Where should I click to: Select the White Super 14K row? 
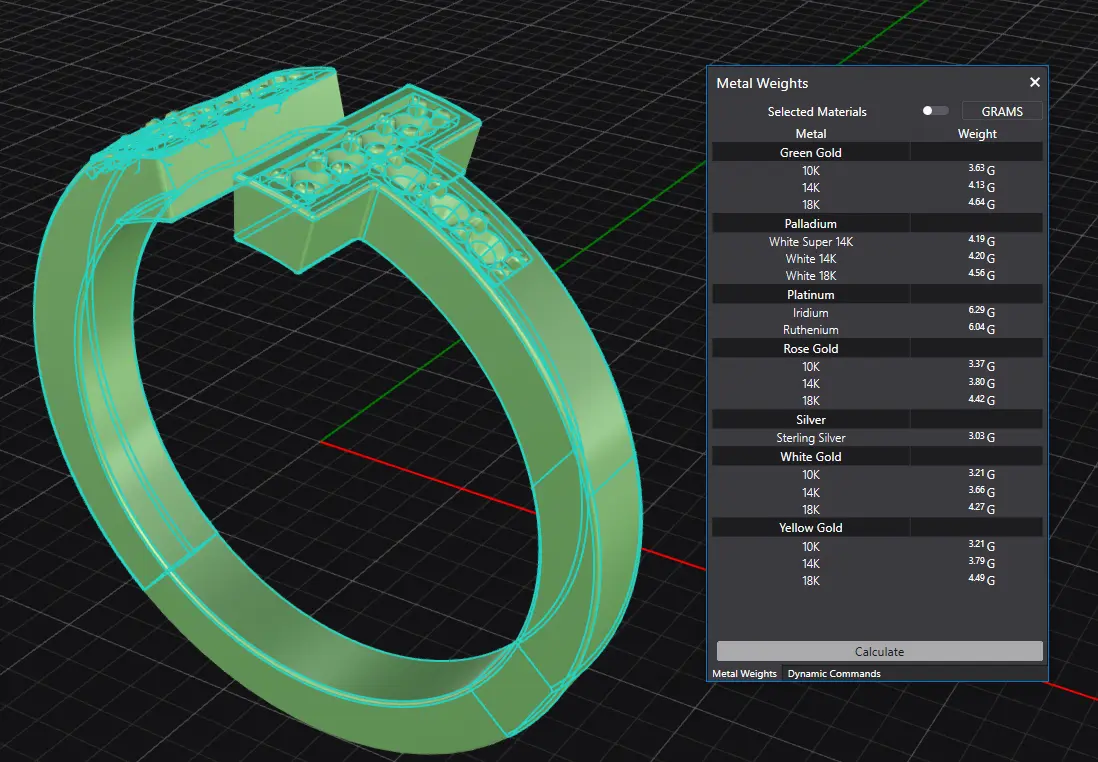point(810,242)
